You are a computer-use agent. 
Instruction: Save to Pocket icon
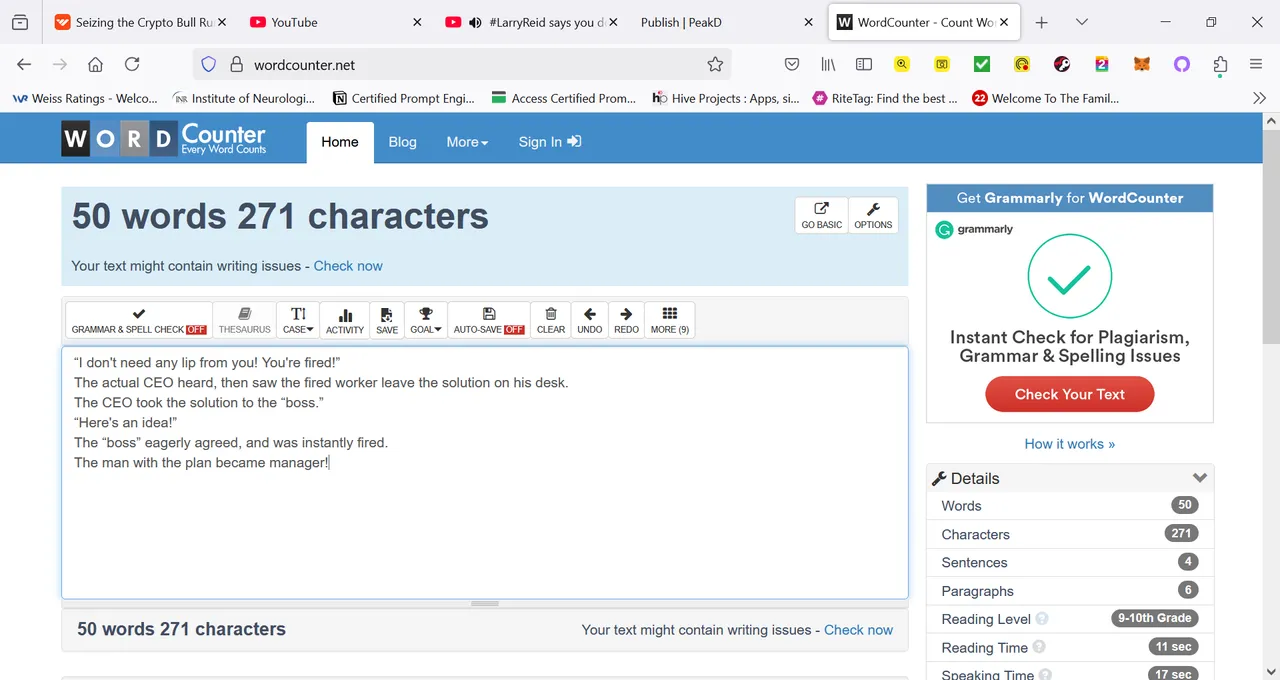tap(792, 64)
